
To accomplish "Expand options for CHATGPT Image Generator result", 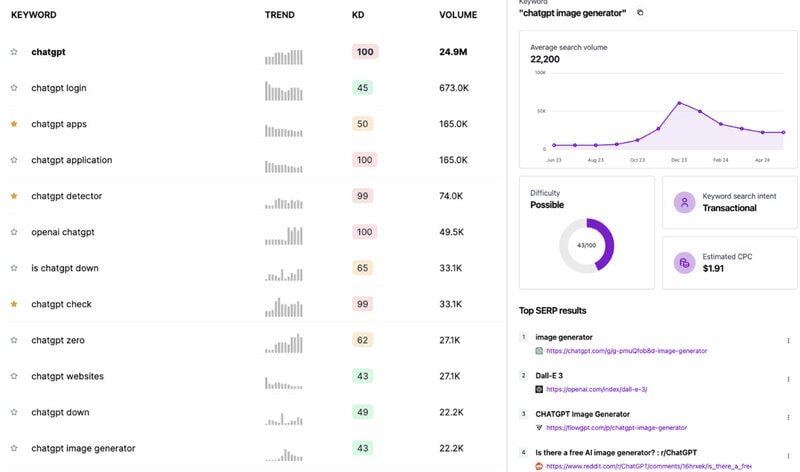I will 788,417.
